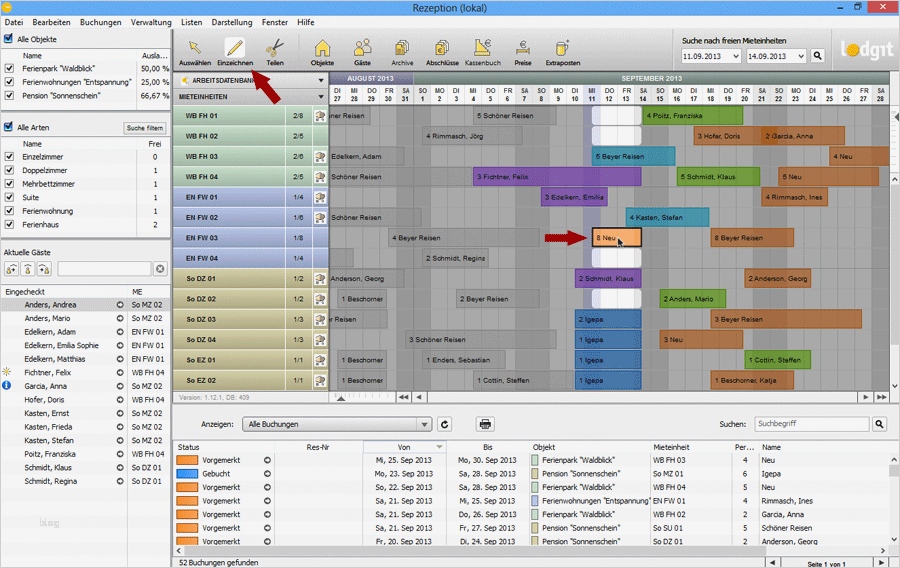Image resolution: width=900 pixels, height=568 pixels.
Task: Open the Bearbeiten menu
Action: pyautogui.click(x=51, y=22)
